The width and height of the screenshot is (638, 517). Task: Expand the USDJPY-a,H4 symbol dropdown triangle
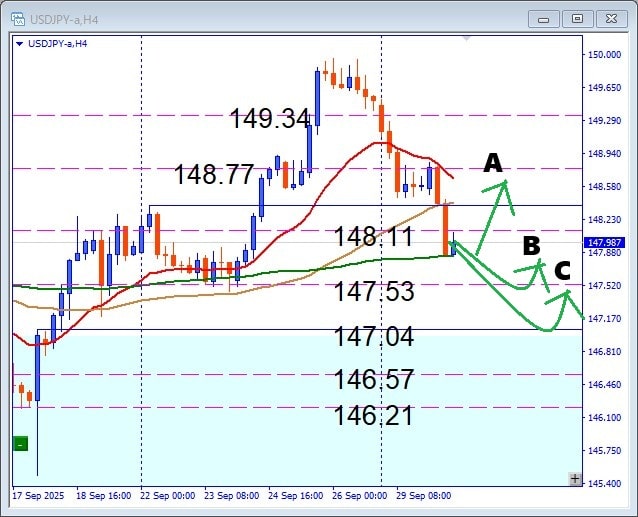coord(20,43)
